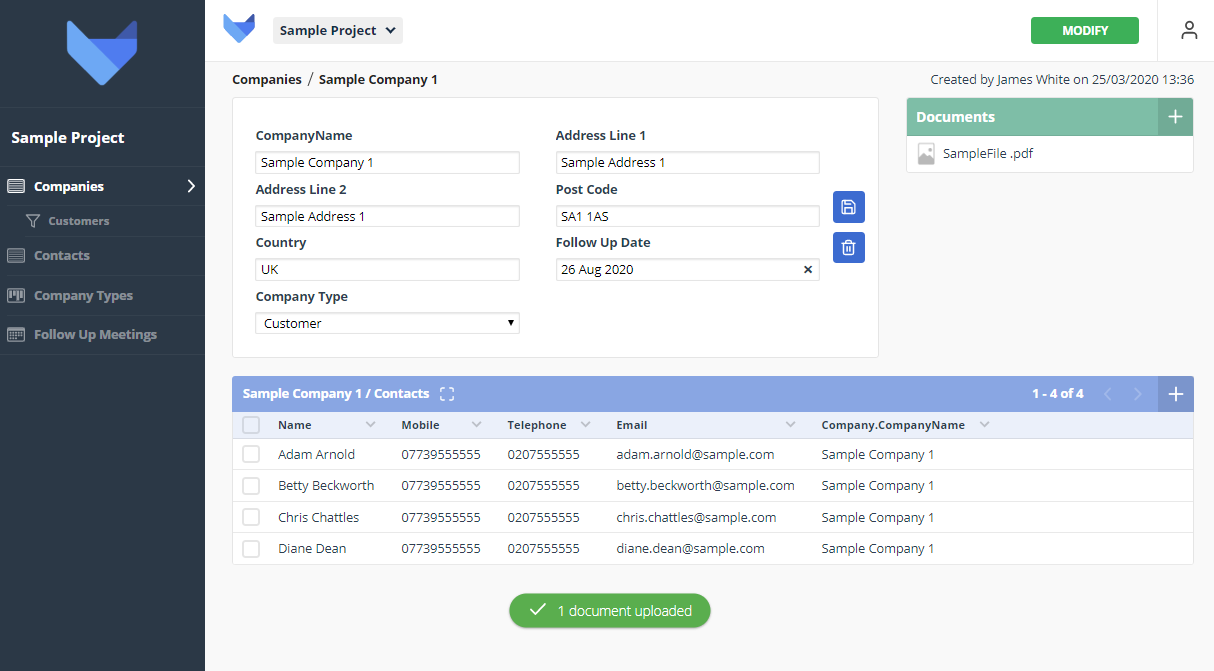
Task: Expand the Email column filter arrow
Action: [x=791, y=425]
